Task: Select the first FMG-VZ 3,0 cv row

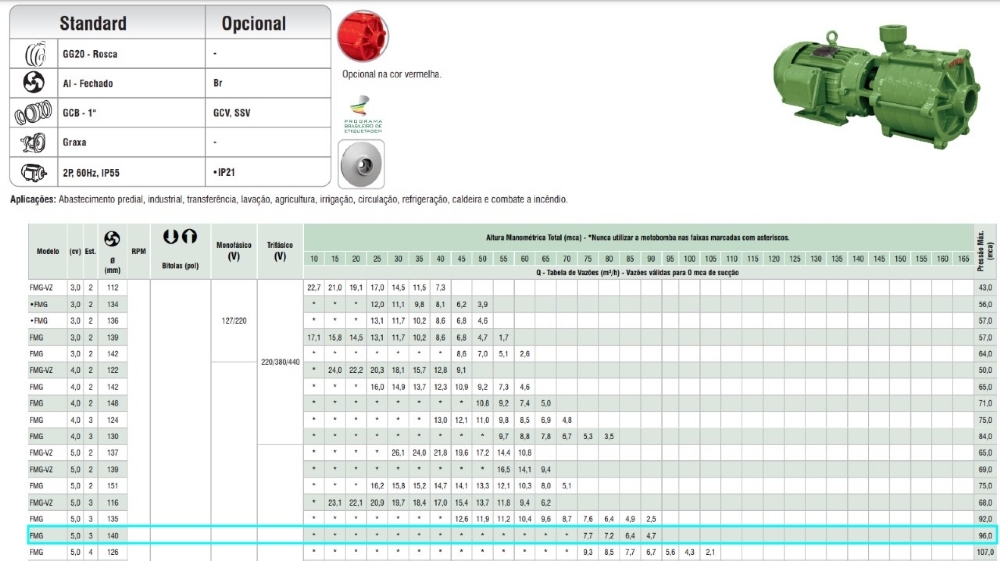Action: pos(46,288)
